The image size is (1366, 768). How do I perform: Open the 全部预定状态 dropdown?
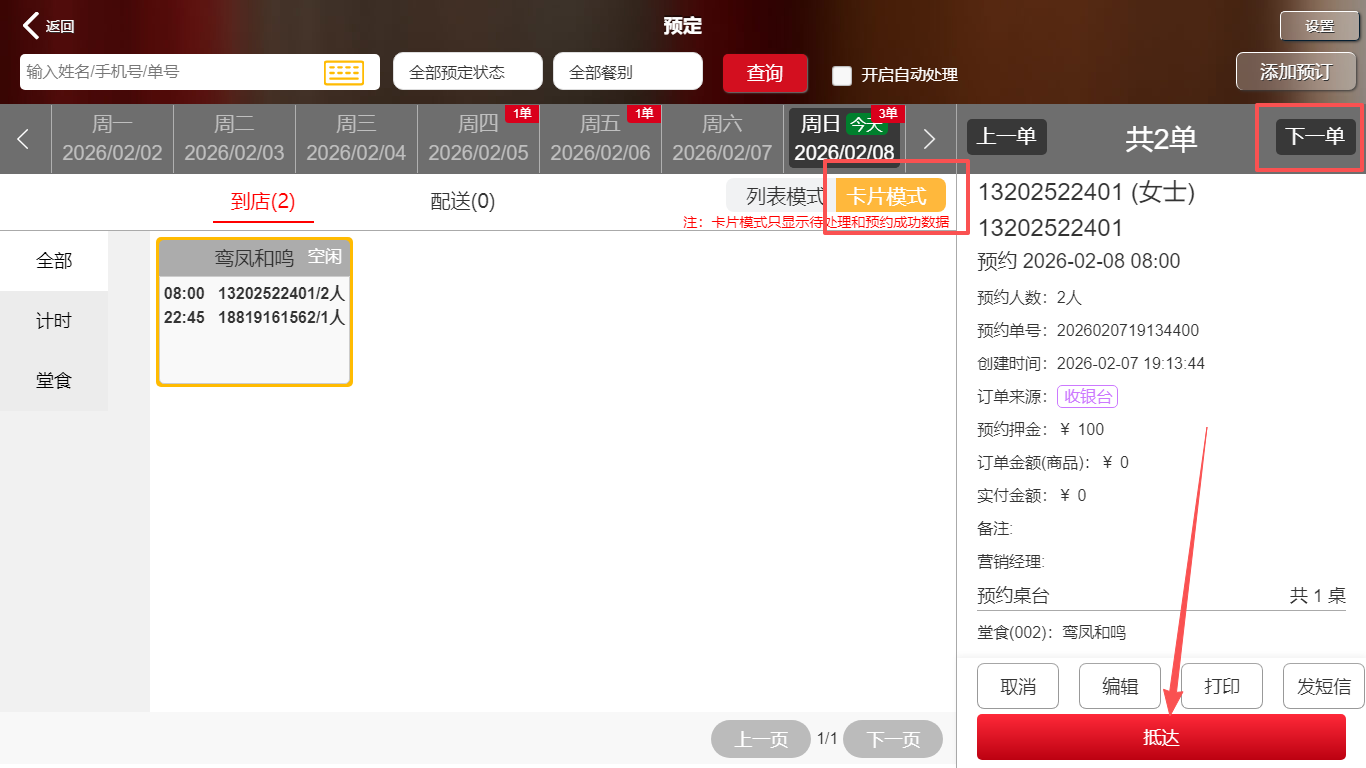467,72
